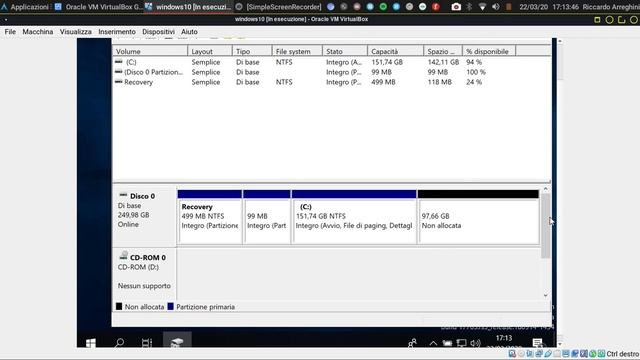Open the Riccardo Arreghini user menu

(x=611, y=7)
